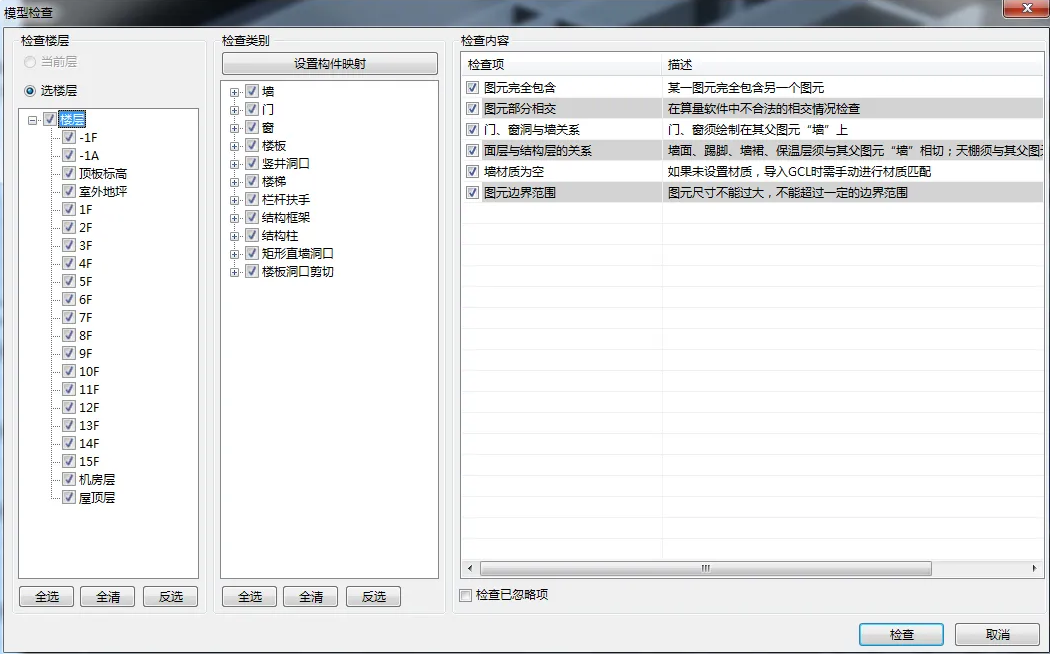Expand the 栏杆扶手 category node
1050x654 pixels.
tap(234, 201)
